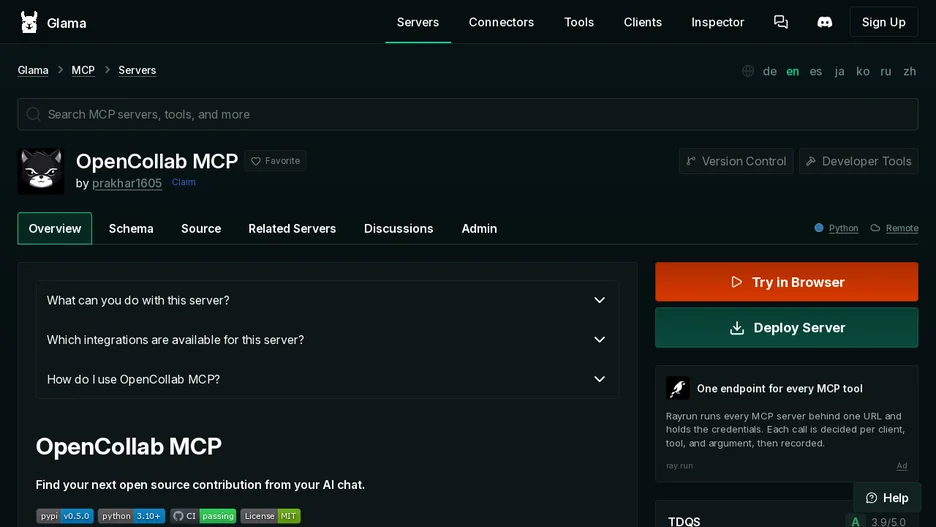Click 'One endpoint for every MCP tool' ad title
Screen dimensions: 936x527
(780, 389)
